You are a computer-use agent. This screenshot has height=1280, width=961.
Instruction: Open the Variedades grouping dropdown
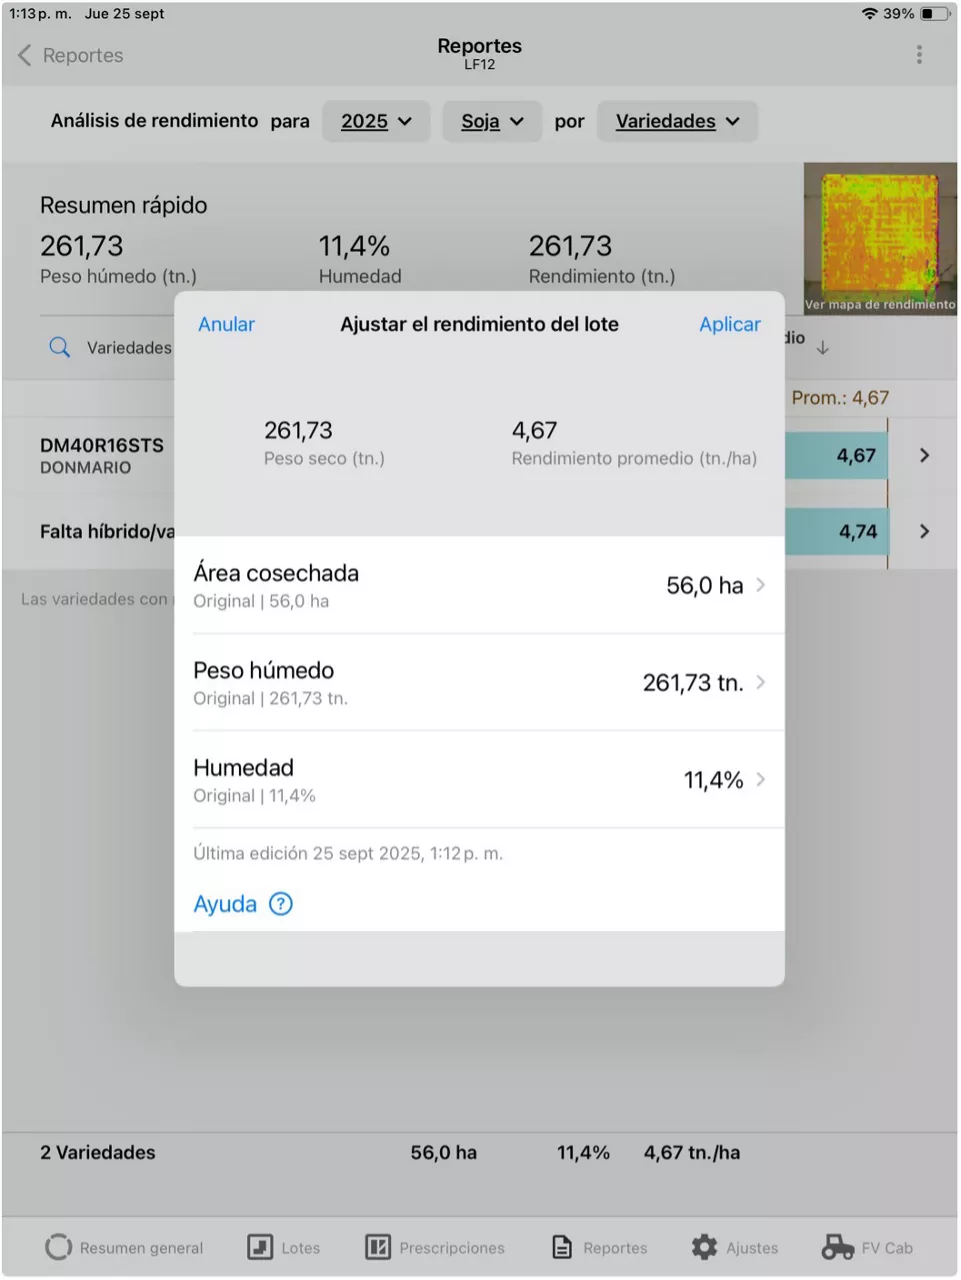[x=677, y=121]
